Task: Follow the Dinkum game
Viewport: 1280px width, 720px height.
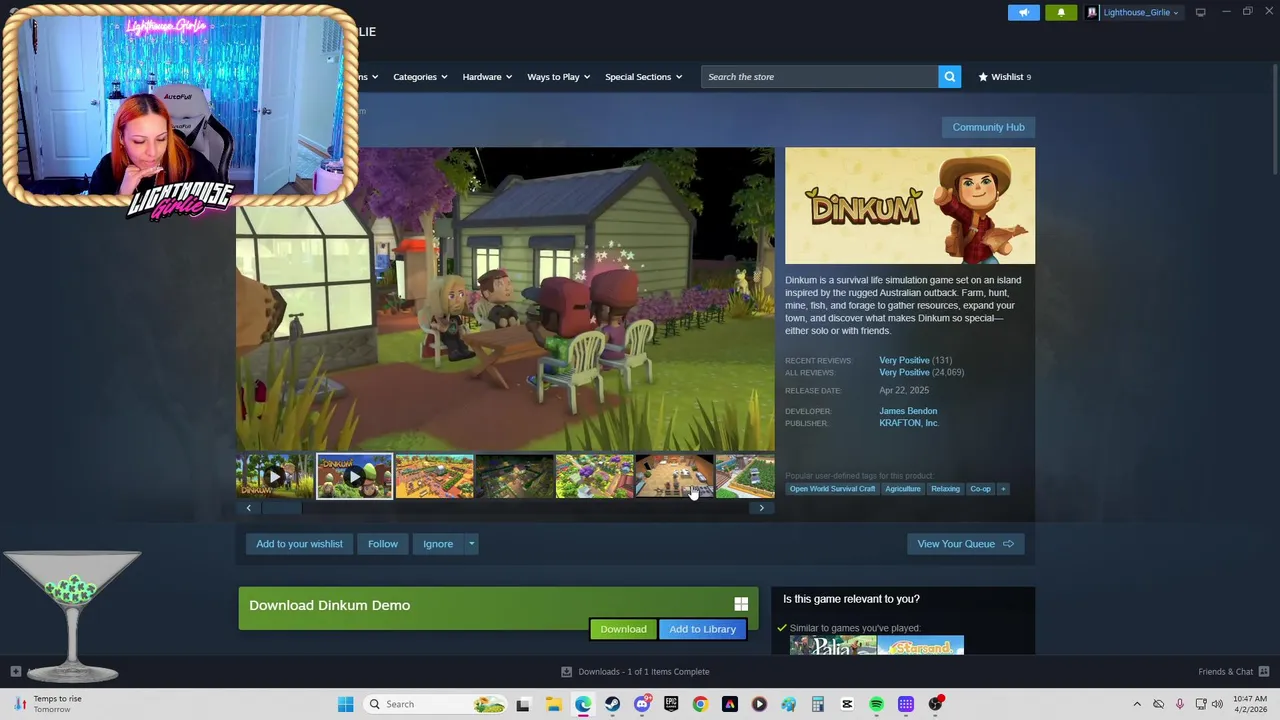Action: pos(382,544)
